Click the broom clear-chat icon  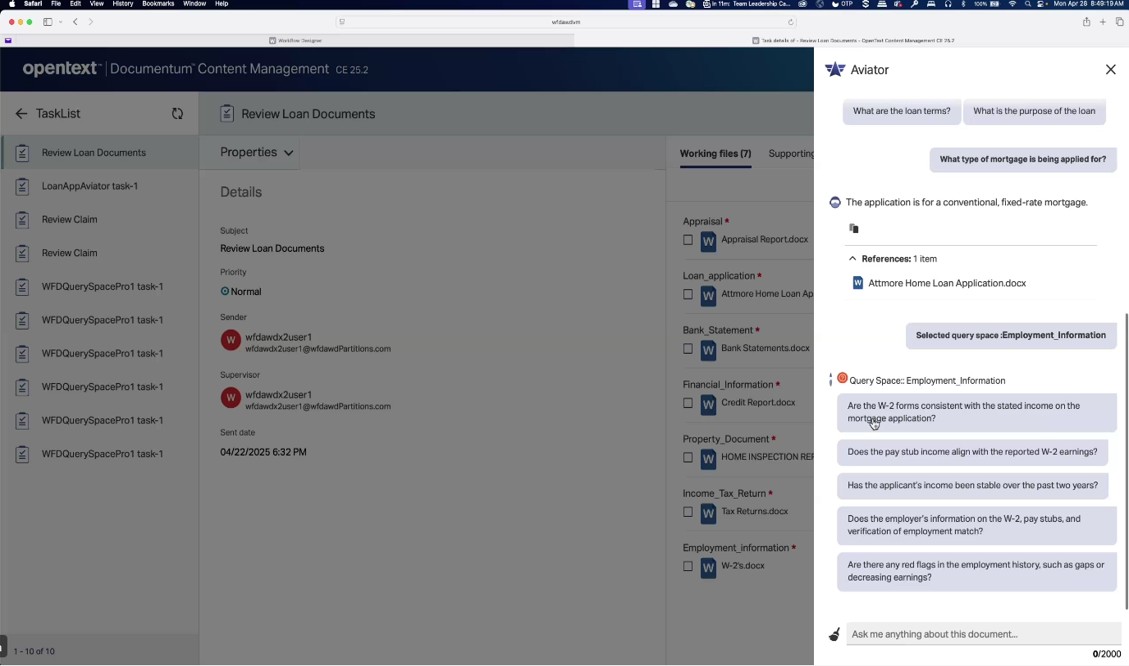click(834, 634)
